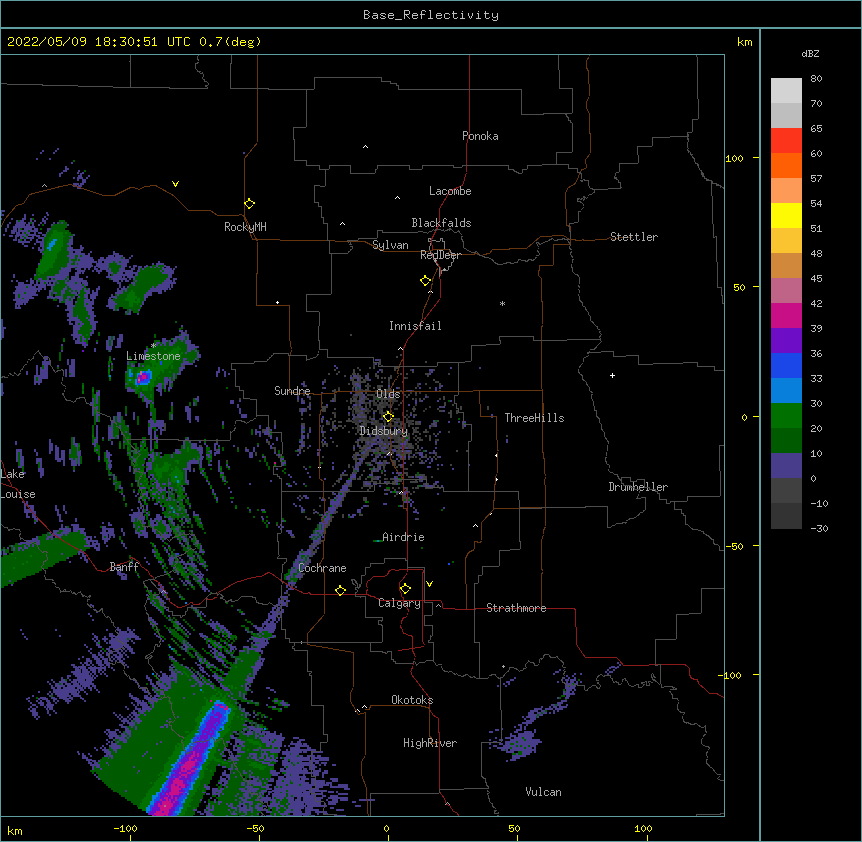Click the Olds city label
Image resolution: width=862 pixels, height=842 pixels.
(x=388, y=394)
